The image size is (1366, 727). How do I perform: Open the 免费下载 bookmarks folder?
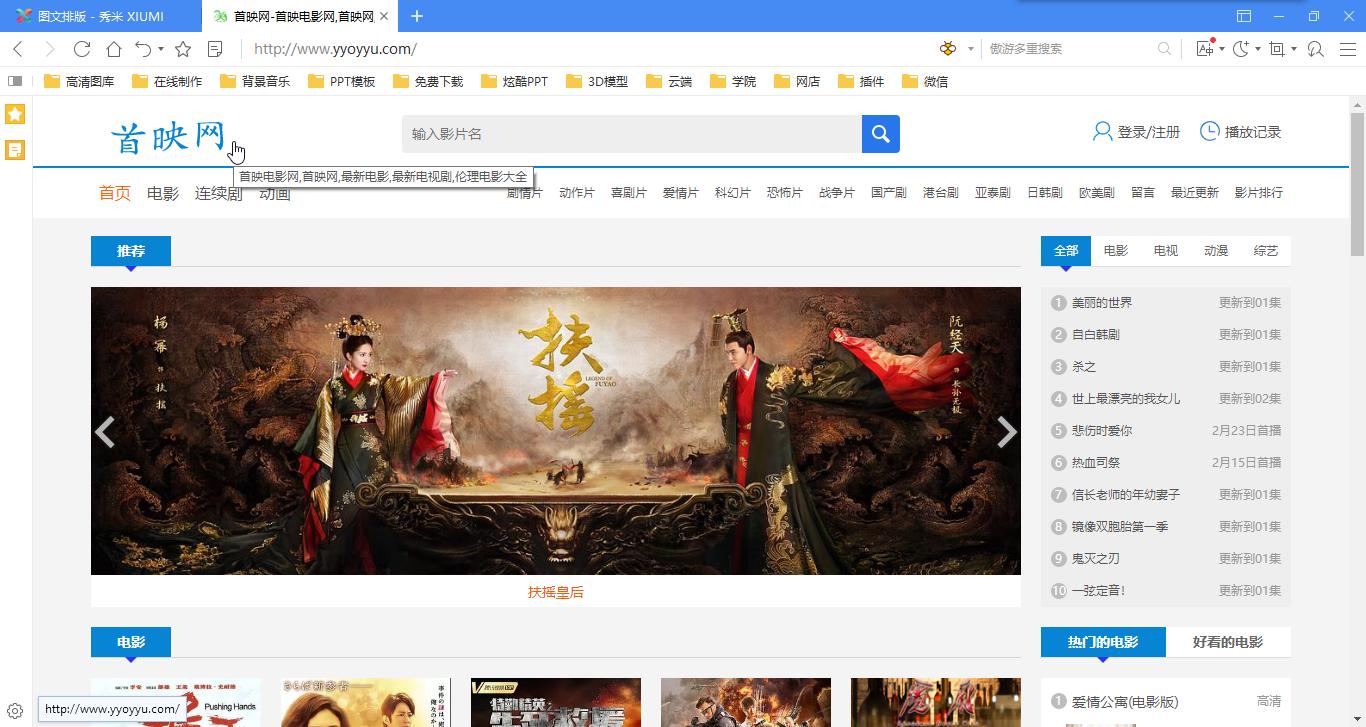[427, 81]
